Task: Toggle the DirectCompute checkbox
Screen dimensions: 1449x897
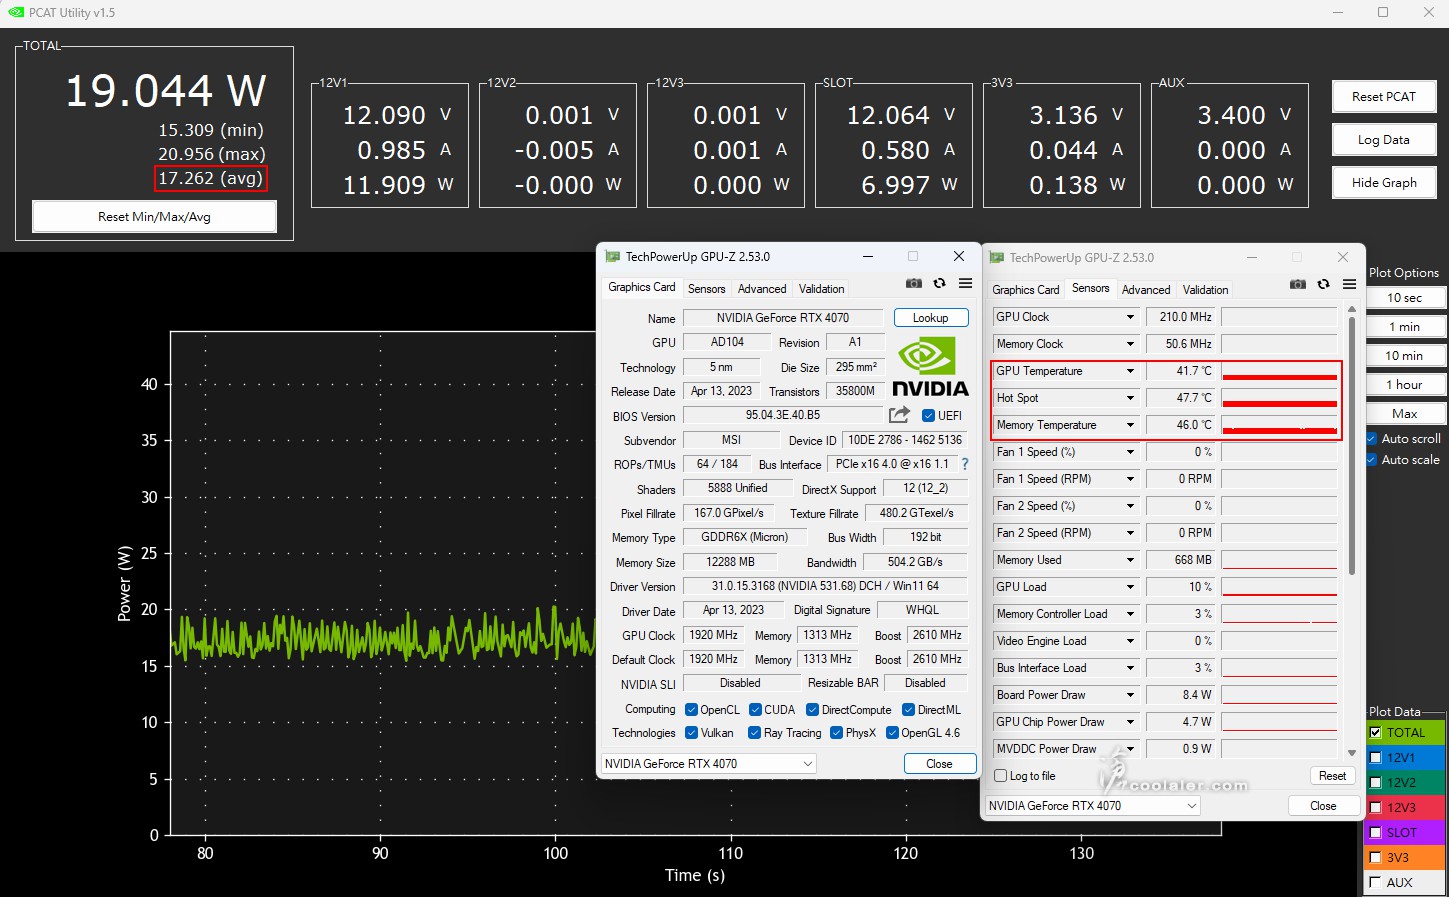Action: (x=812, y=710)
